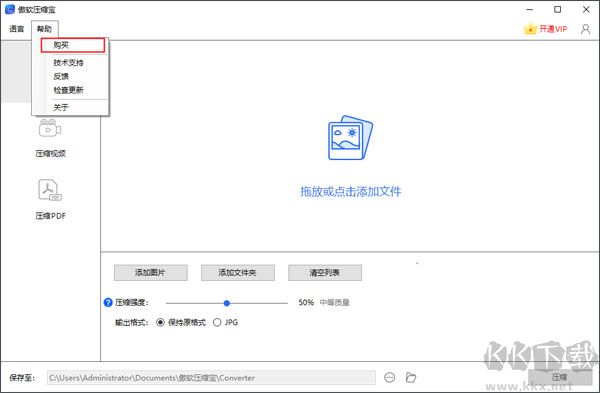Open the 语言 menu
The width and height of the screenshot is (600, 393).
(x=16, y=29)
